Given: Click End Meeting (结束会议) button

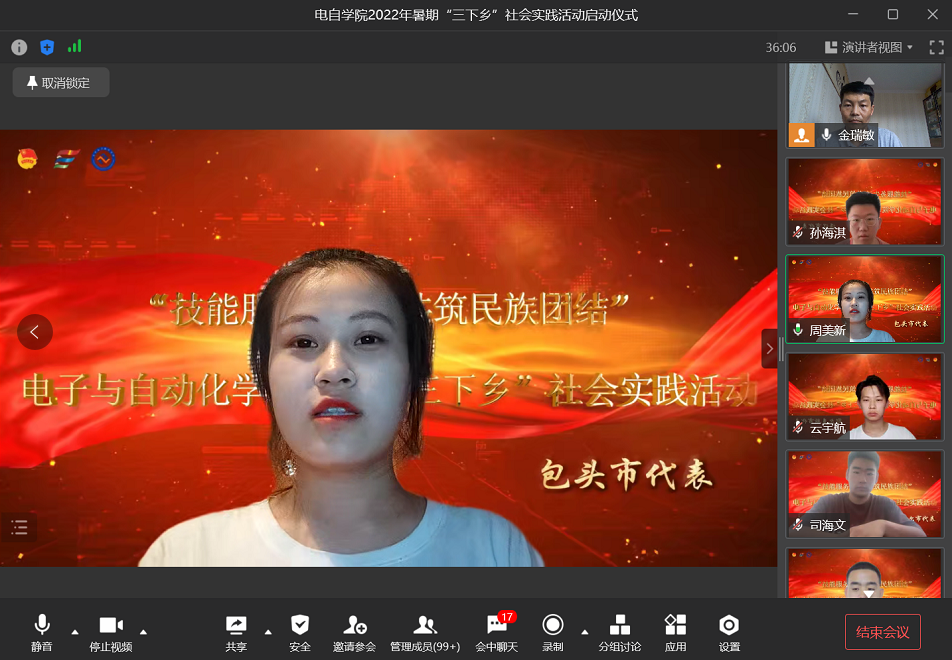Looking at the screenshot, I should coord(882,632).
